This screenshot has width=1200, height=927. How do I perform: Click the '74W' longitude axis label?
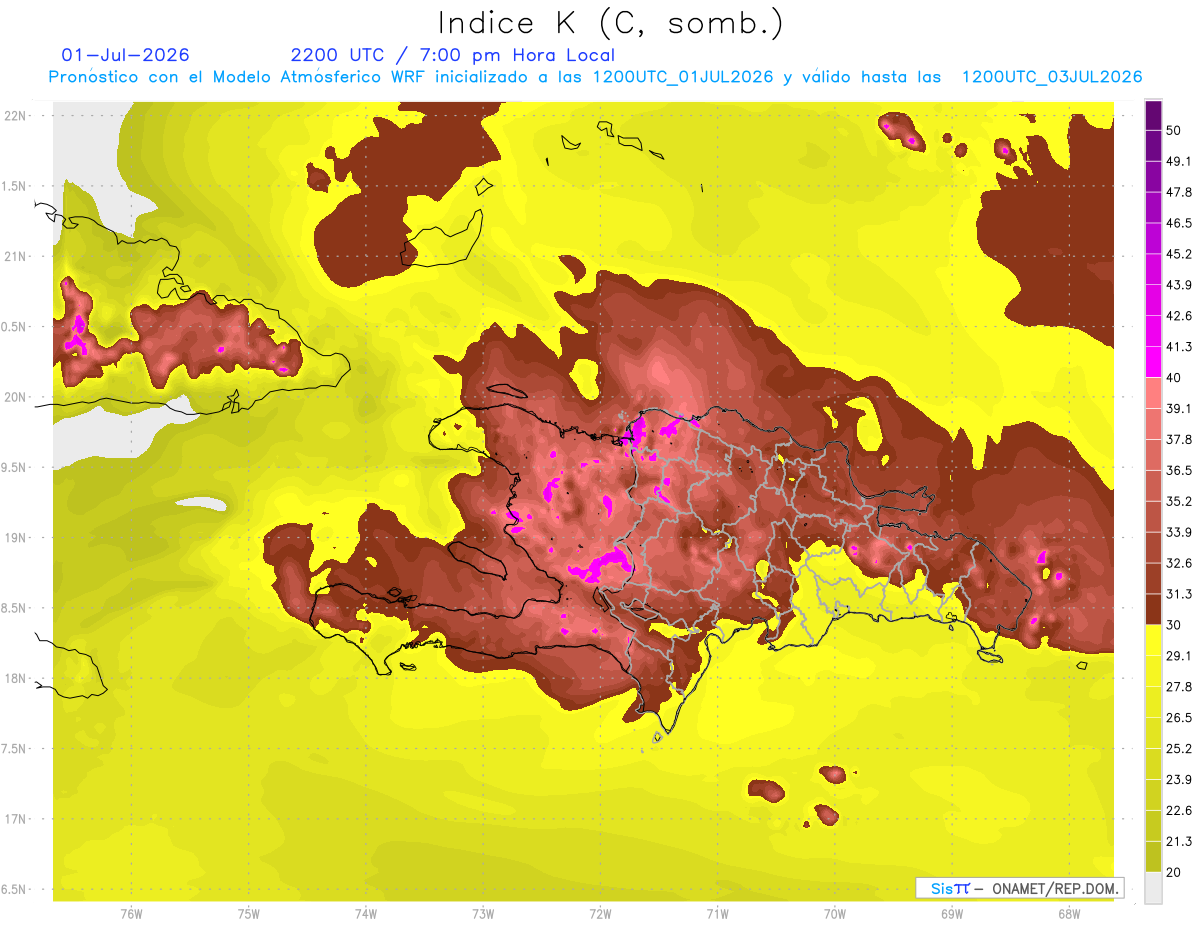pyautogui.click(x=365, y=914)
